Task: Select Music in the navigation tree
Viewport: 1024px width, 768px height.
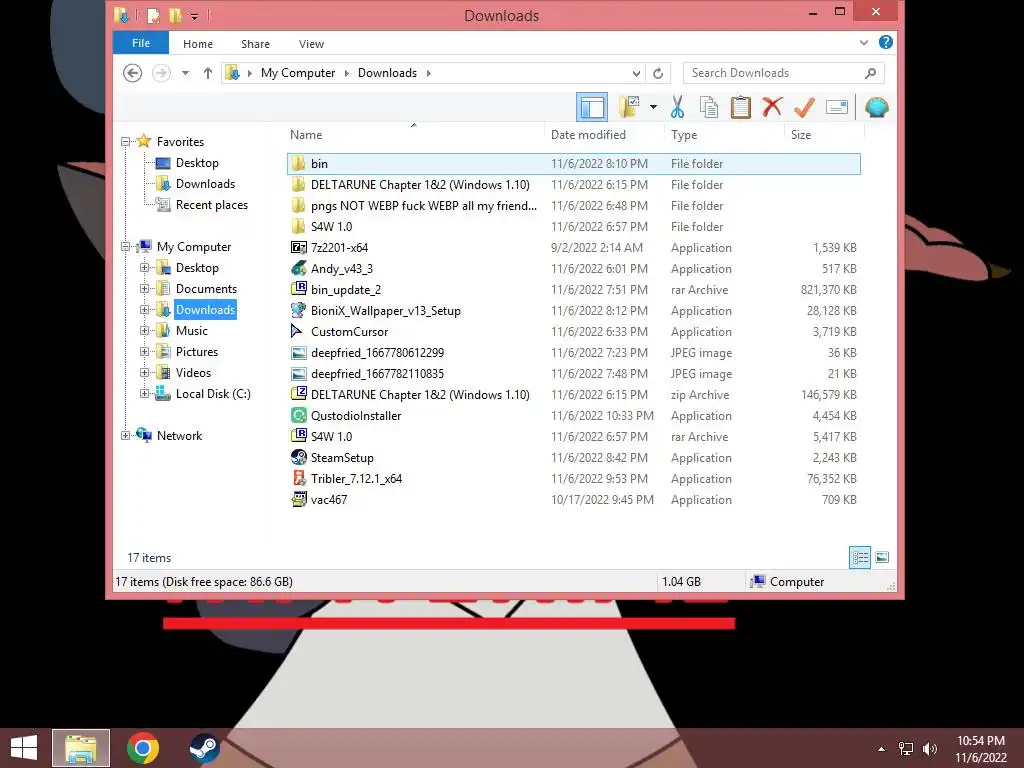Action: [191, 331]
